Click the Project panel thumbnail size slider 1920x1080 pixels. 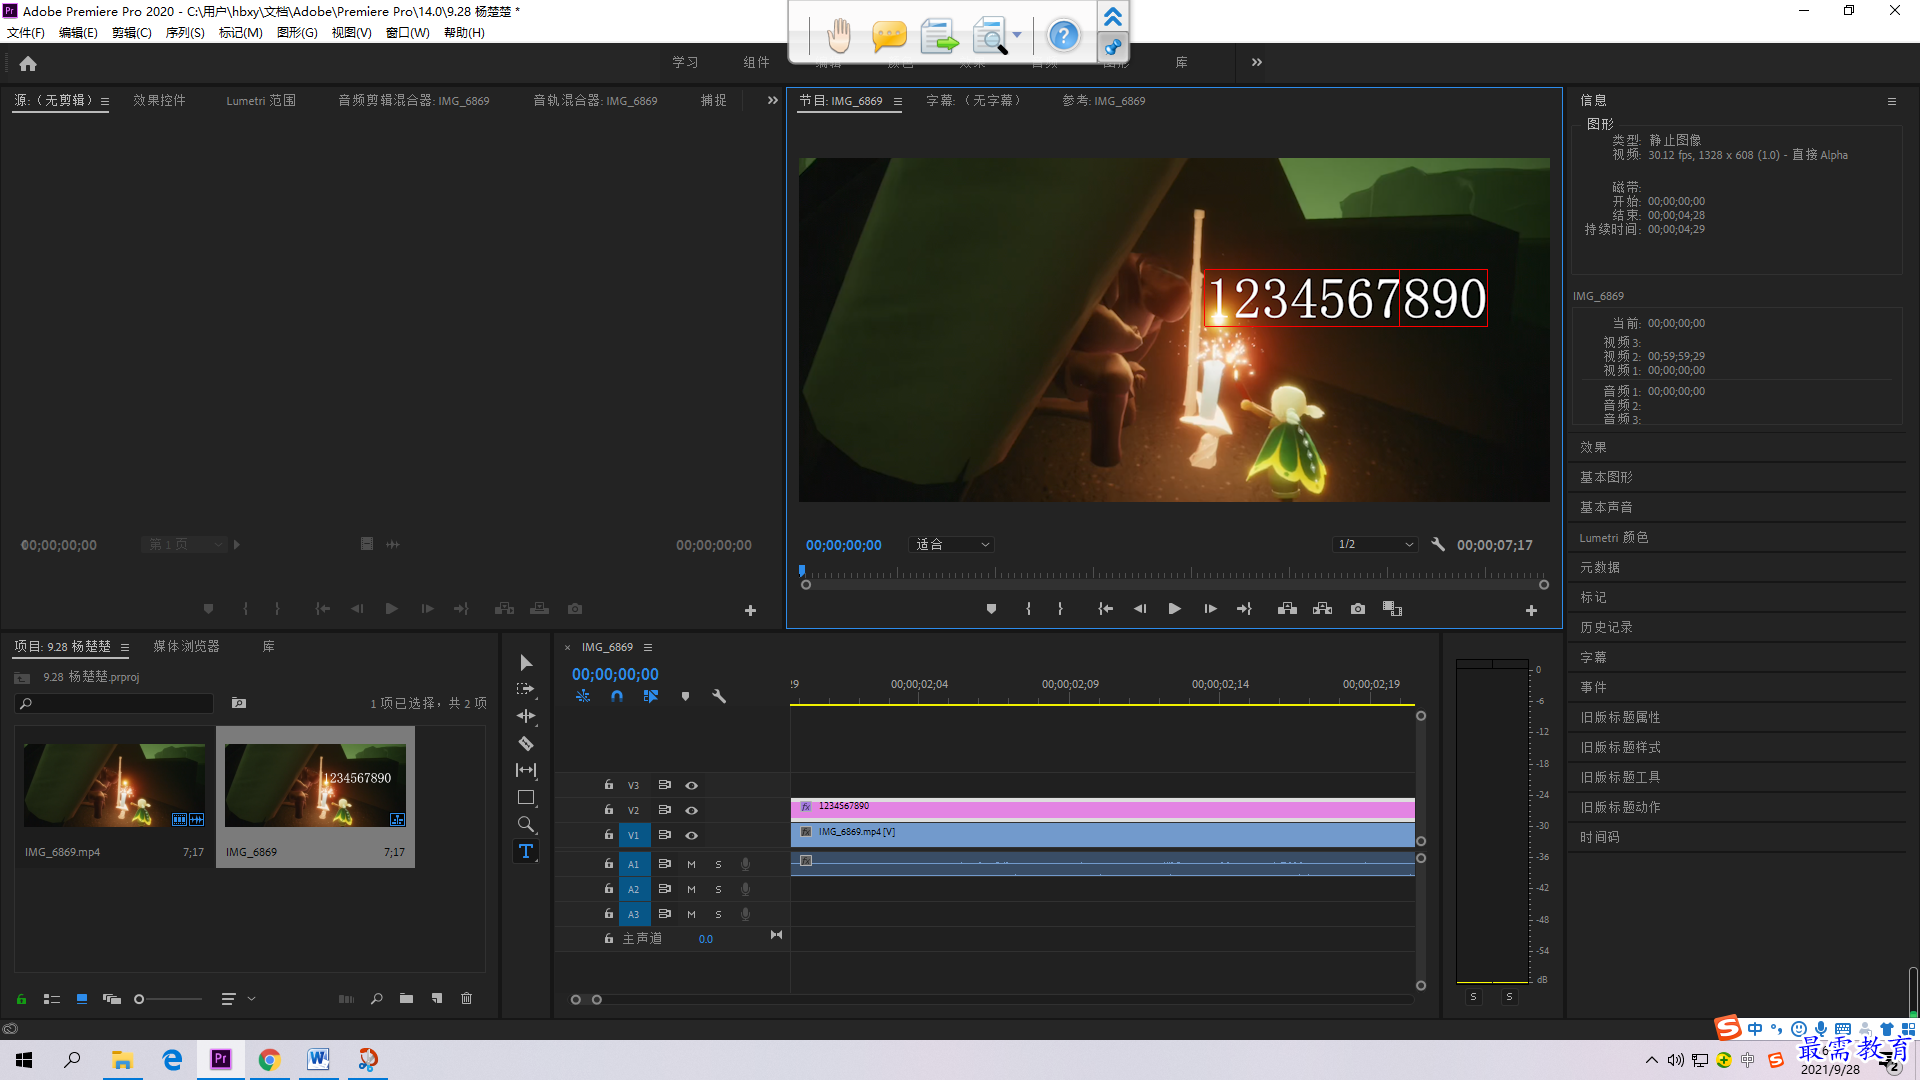click(x=168, y=999)
